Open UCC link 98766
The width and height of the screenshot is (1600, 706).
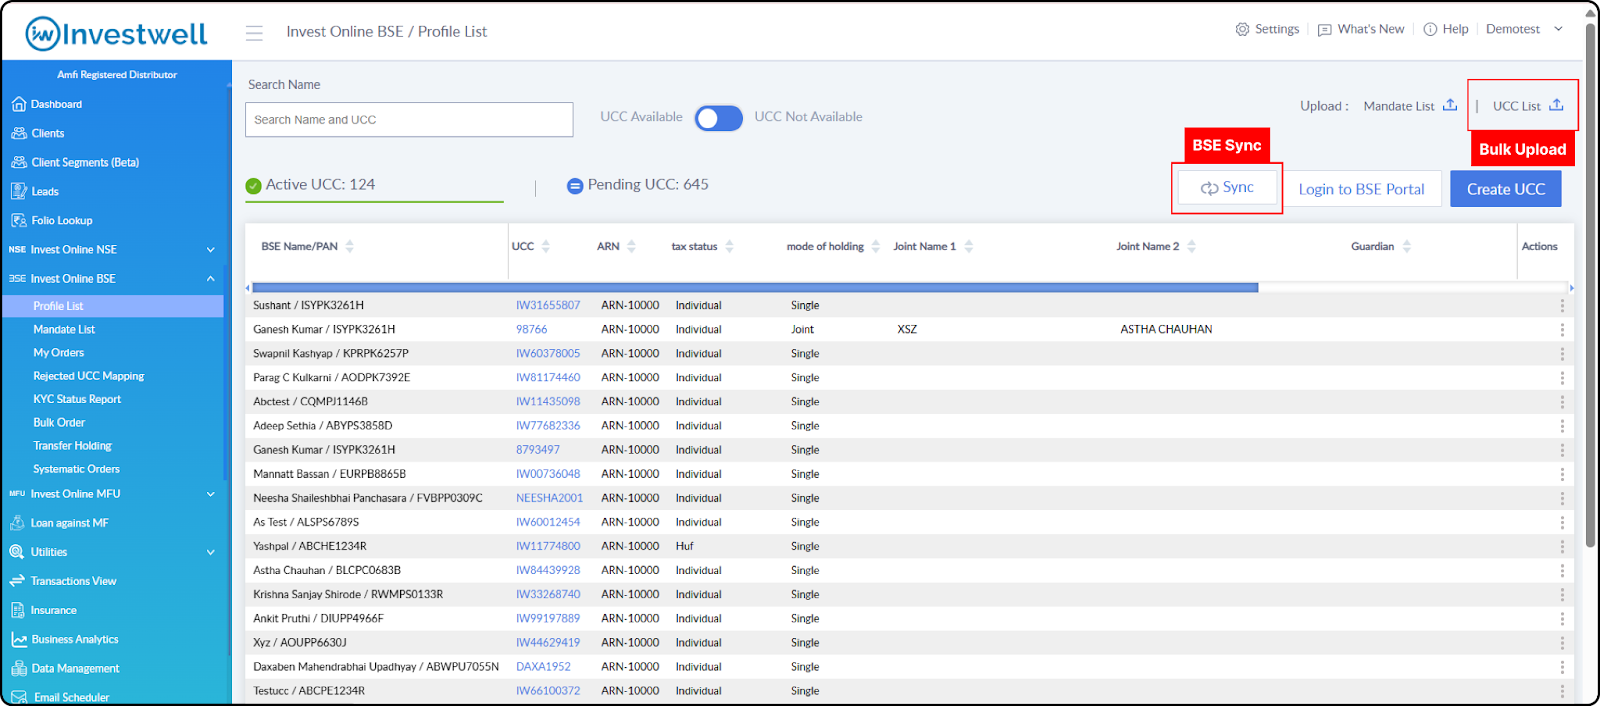pyautogui.click(x=532, y=329)
